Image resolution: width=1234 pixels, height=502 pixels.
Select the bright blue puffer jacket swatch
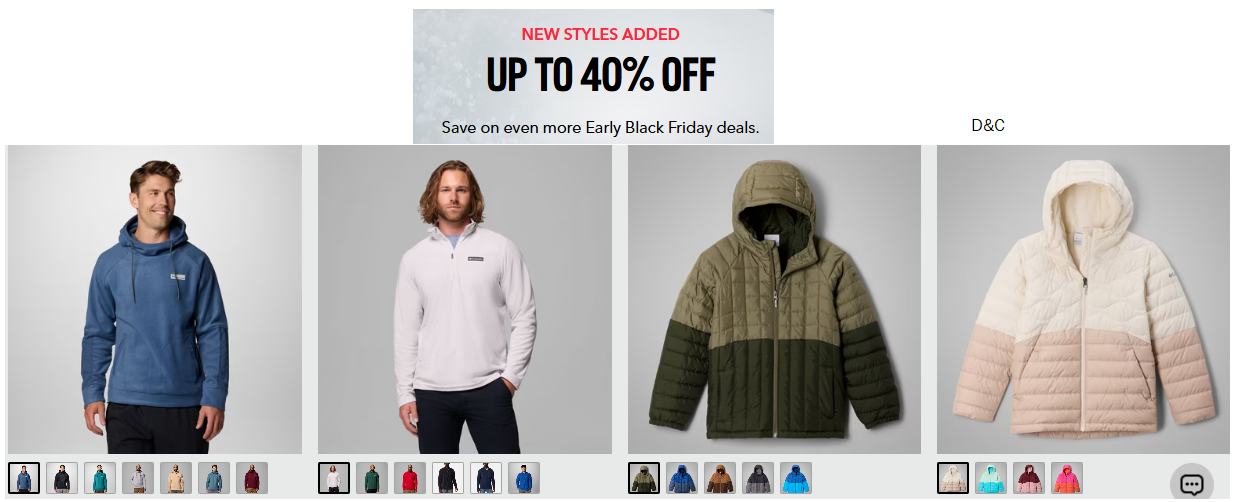point(796,478)
